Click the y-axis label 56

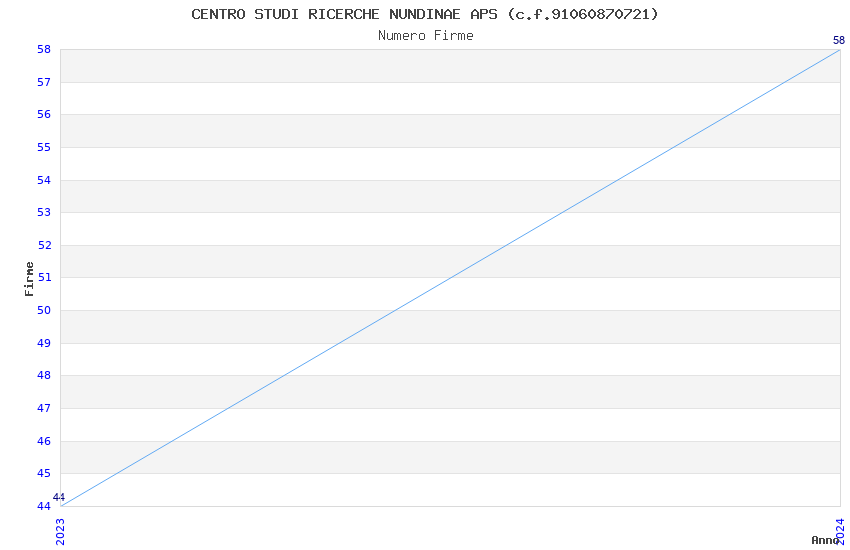point(44,114)
